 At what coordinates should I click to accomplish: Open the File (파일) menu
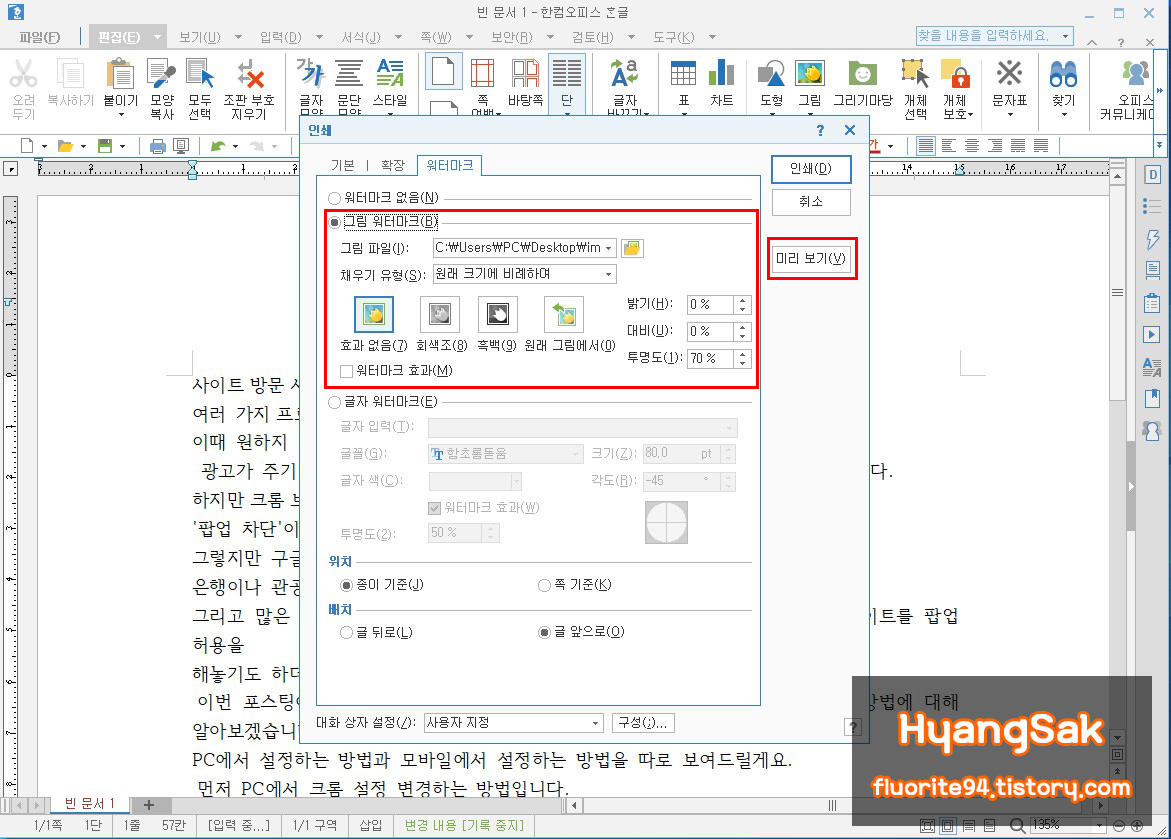coord(40,37)
